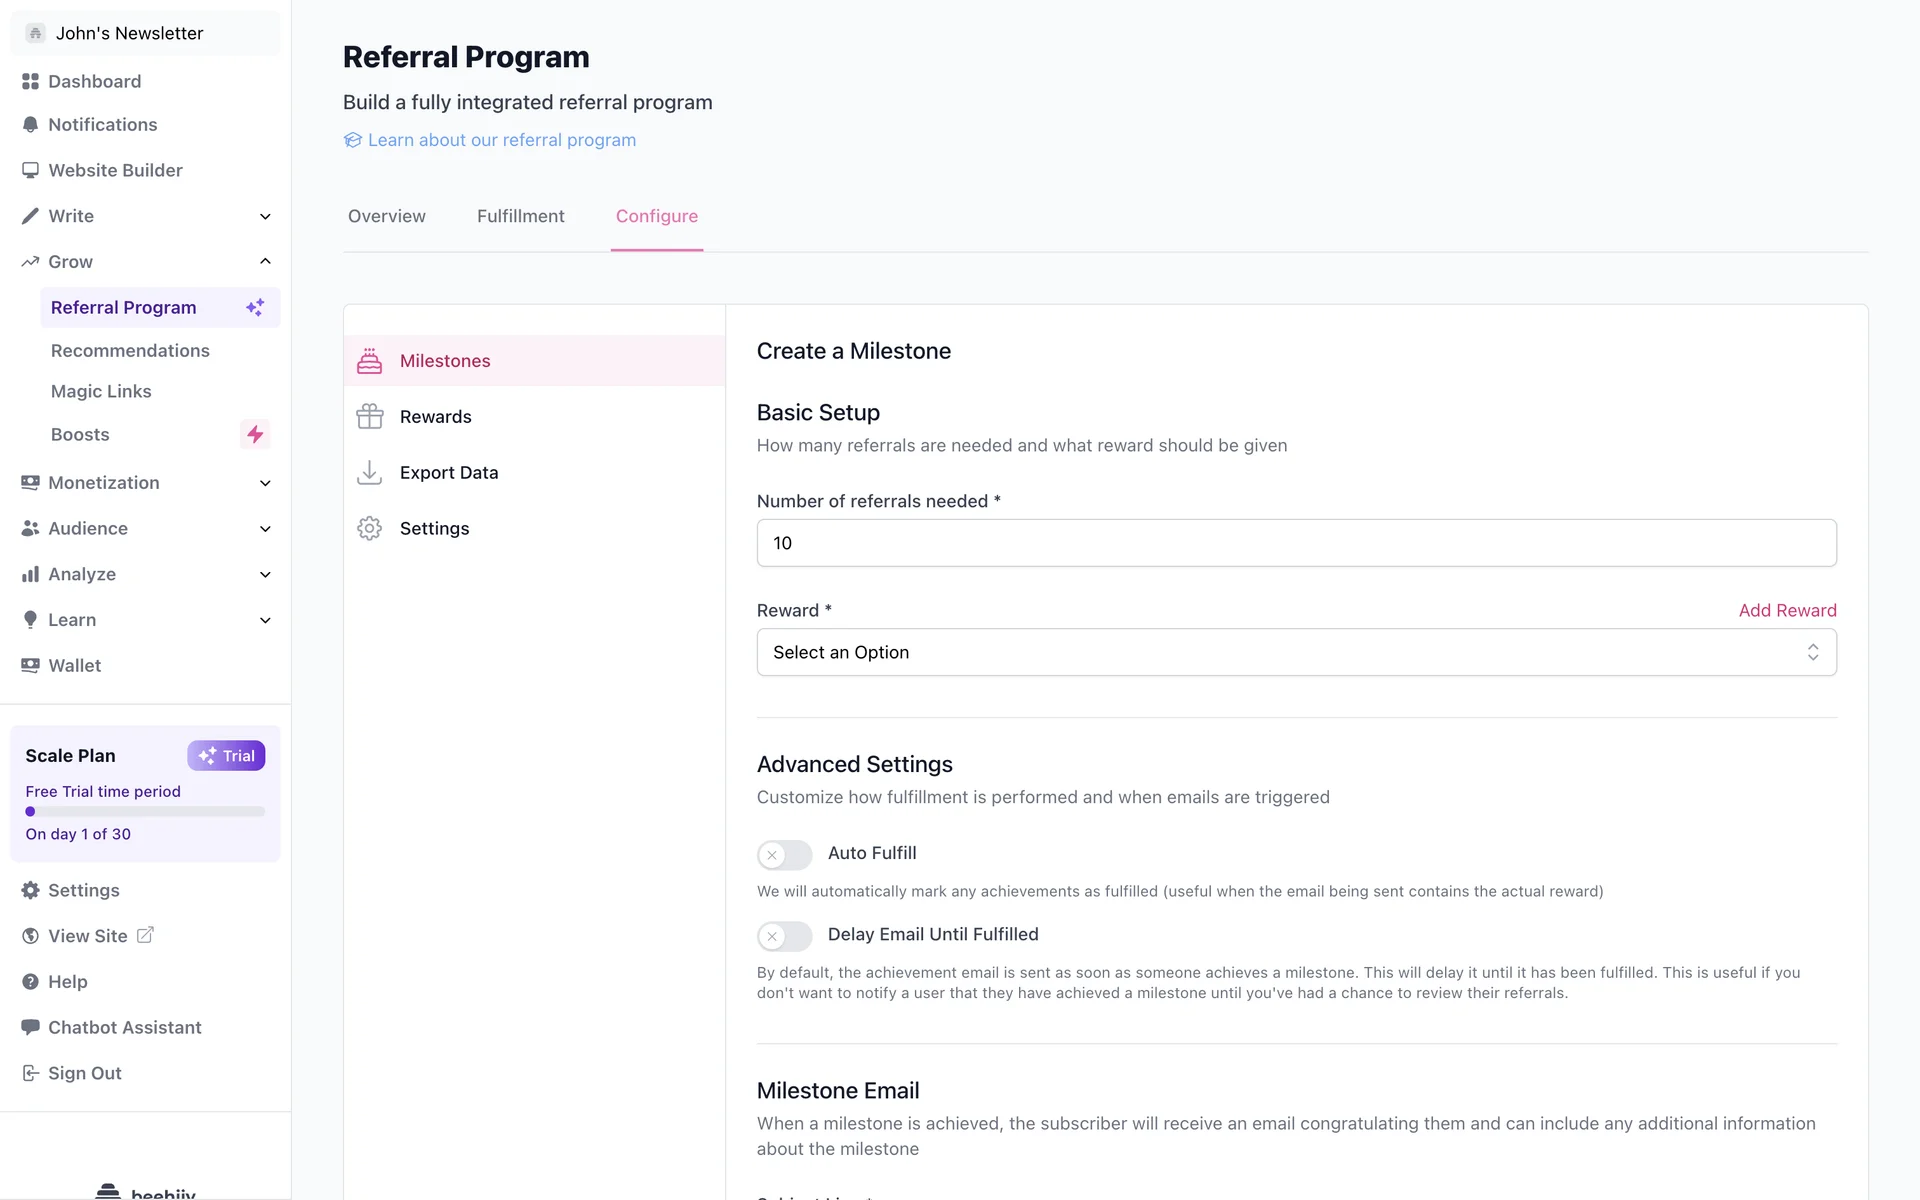Click the Rewards gift icon
The height and width of the screenshot is (1200, 1920).
coord(369,416)
